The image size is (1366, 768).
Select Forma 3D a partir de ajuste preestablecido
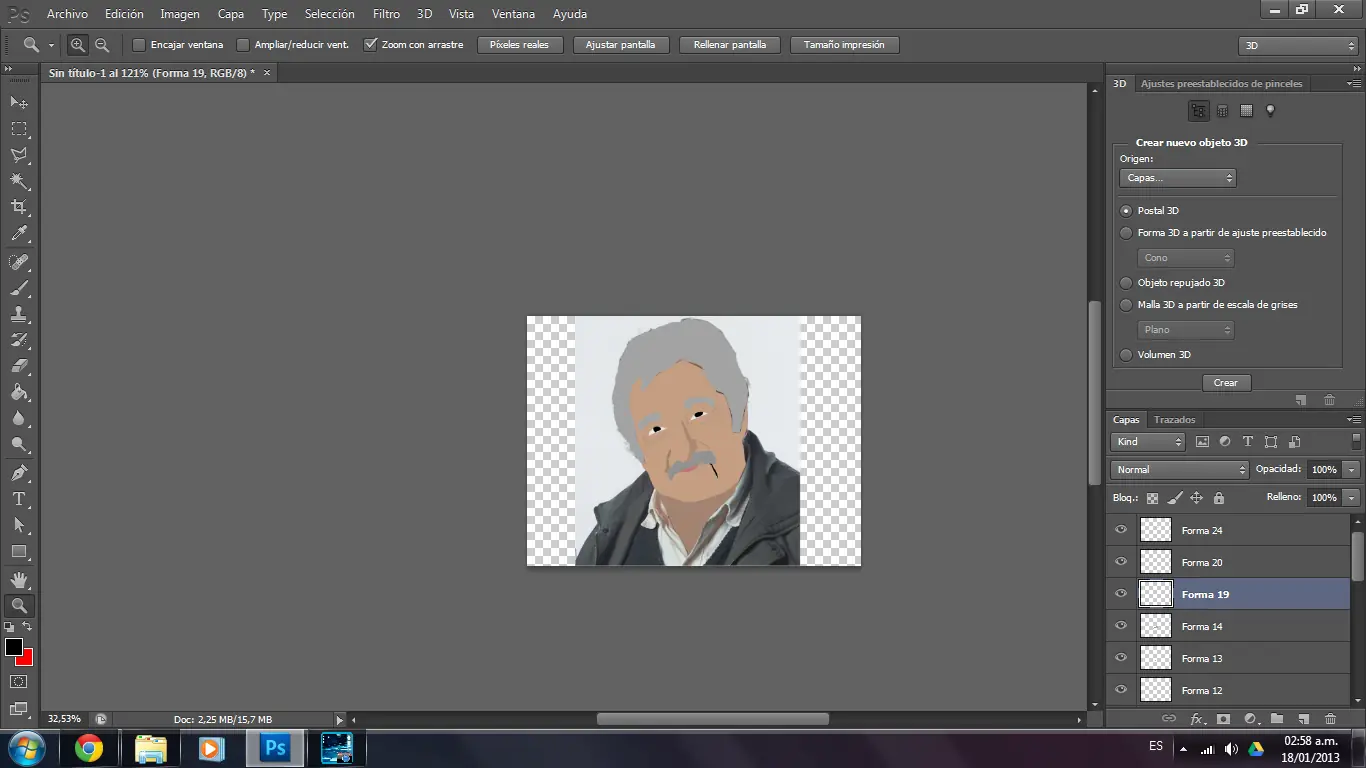[1126, 233]
